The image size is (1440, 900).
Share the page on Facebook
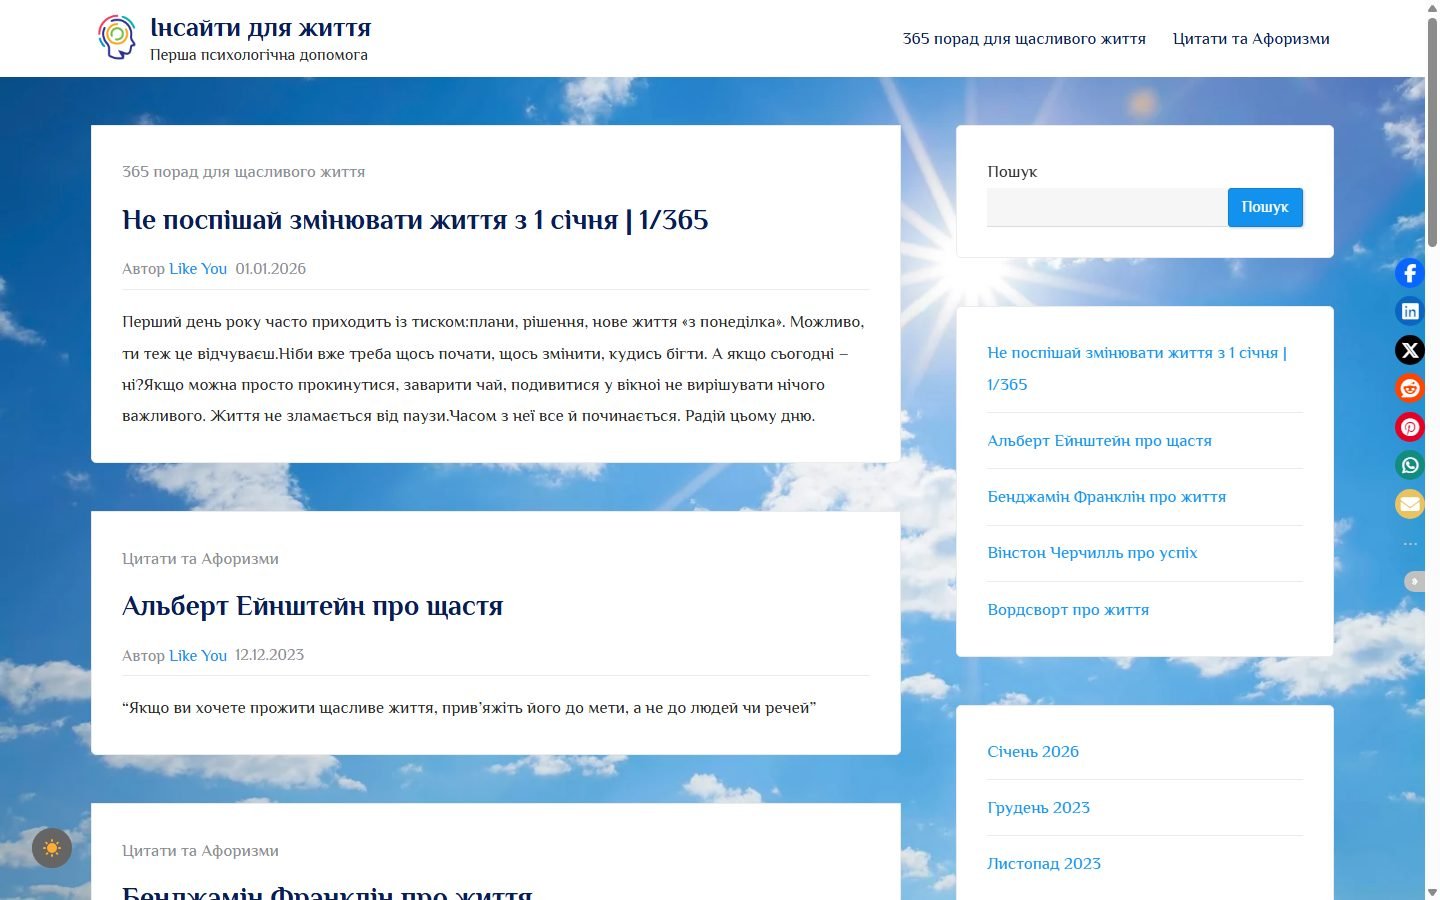click(x=1410, y=273)
